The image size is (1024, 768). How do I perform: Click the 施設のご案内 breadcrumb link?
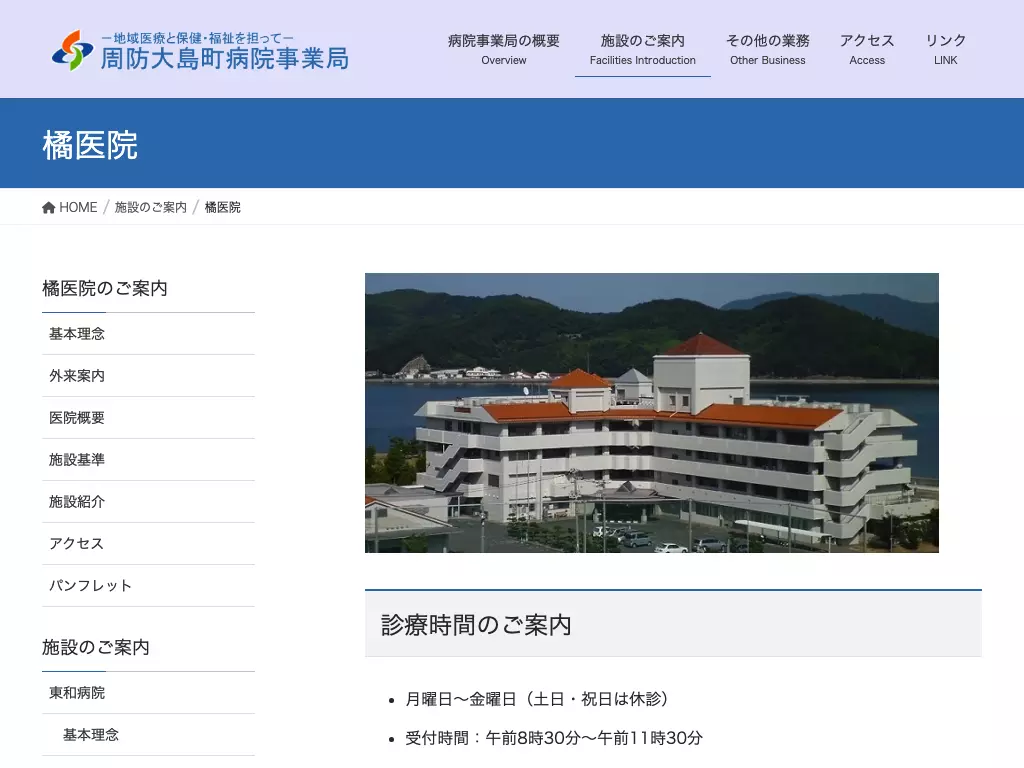click(x=151, y=208)
